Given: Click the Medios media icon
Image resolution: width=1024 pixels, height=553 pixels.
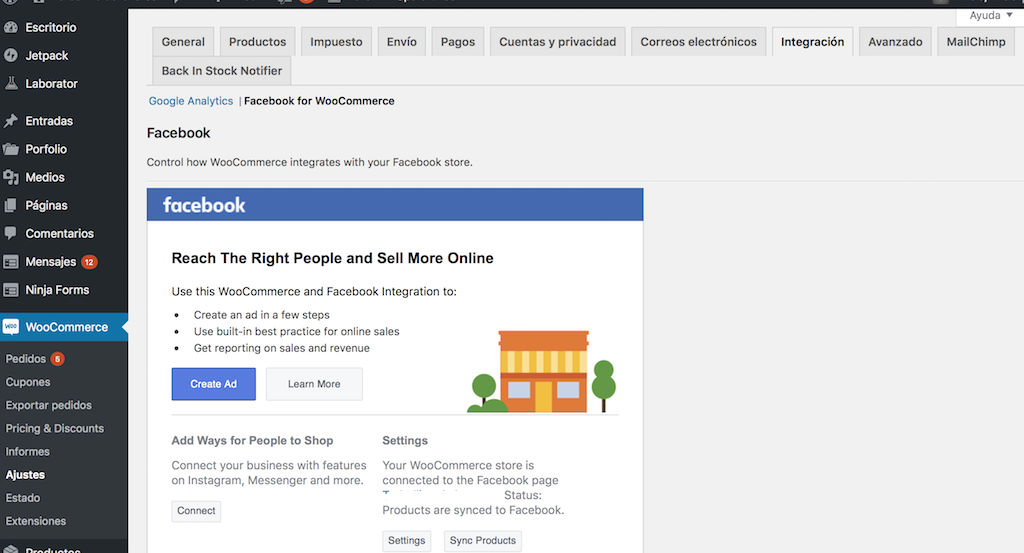Looking at the screenshot, I should 10,177.
